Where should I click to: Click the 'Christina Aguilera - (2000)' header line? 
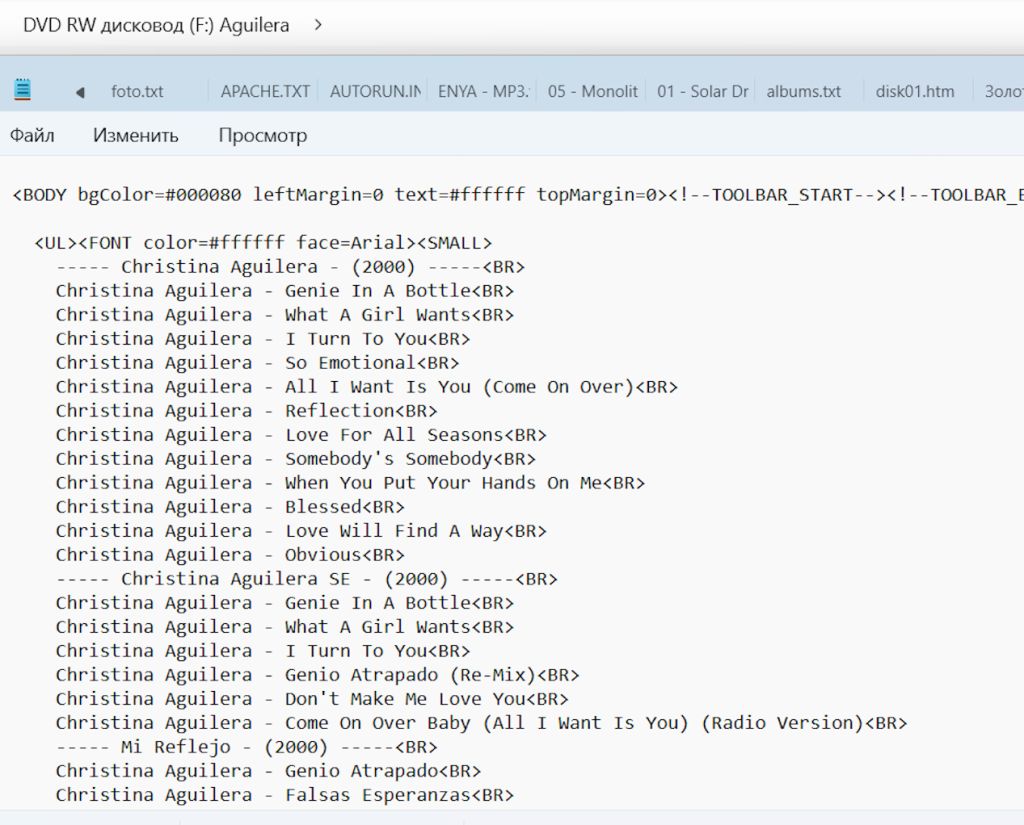point(291,267)
